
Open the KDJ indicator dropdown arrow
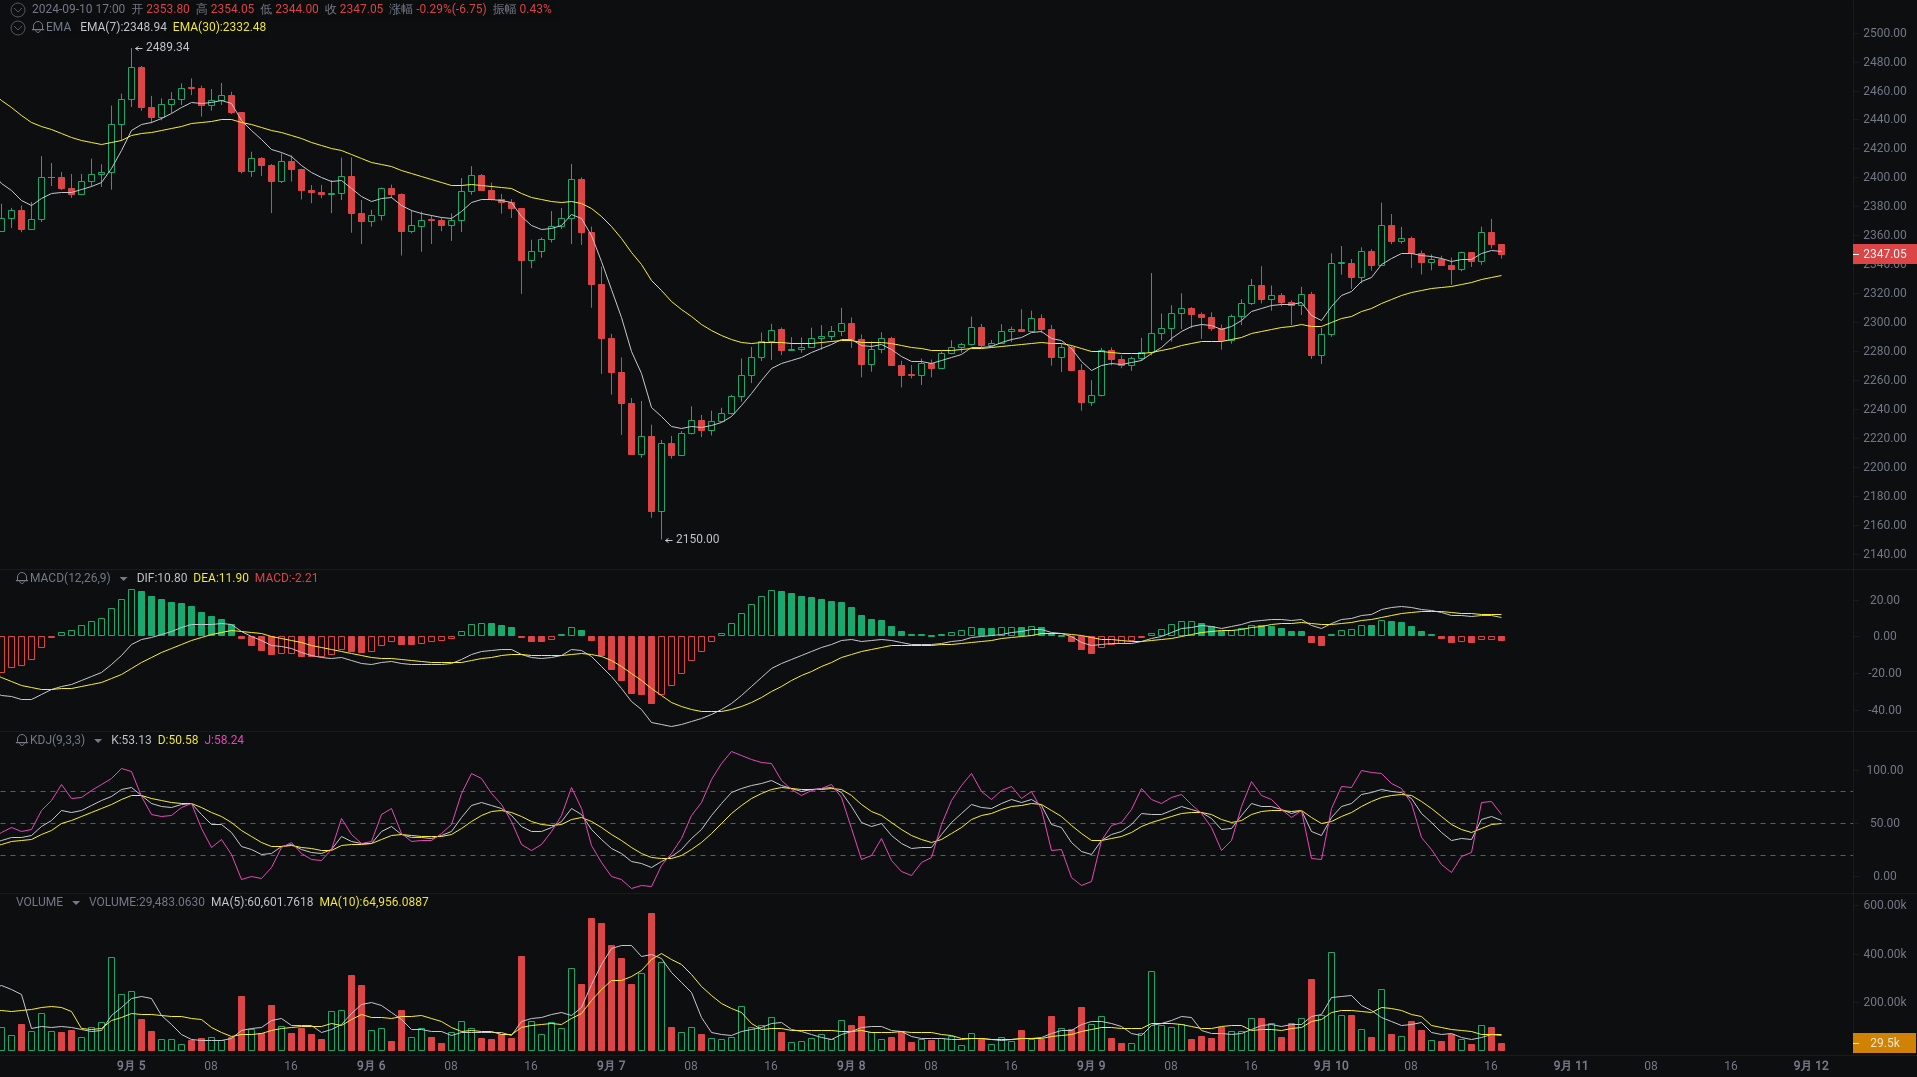tap(97, 741)
